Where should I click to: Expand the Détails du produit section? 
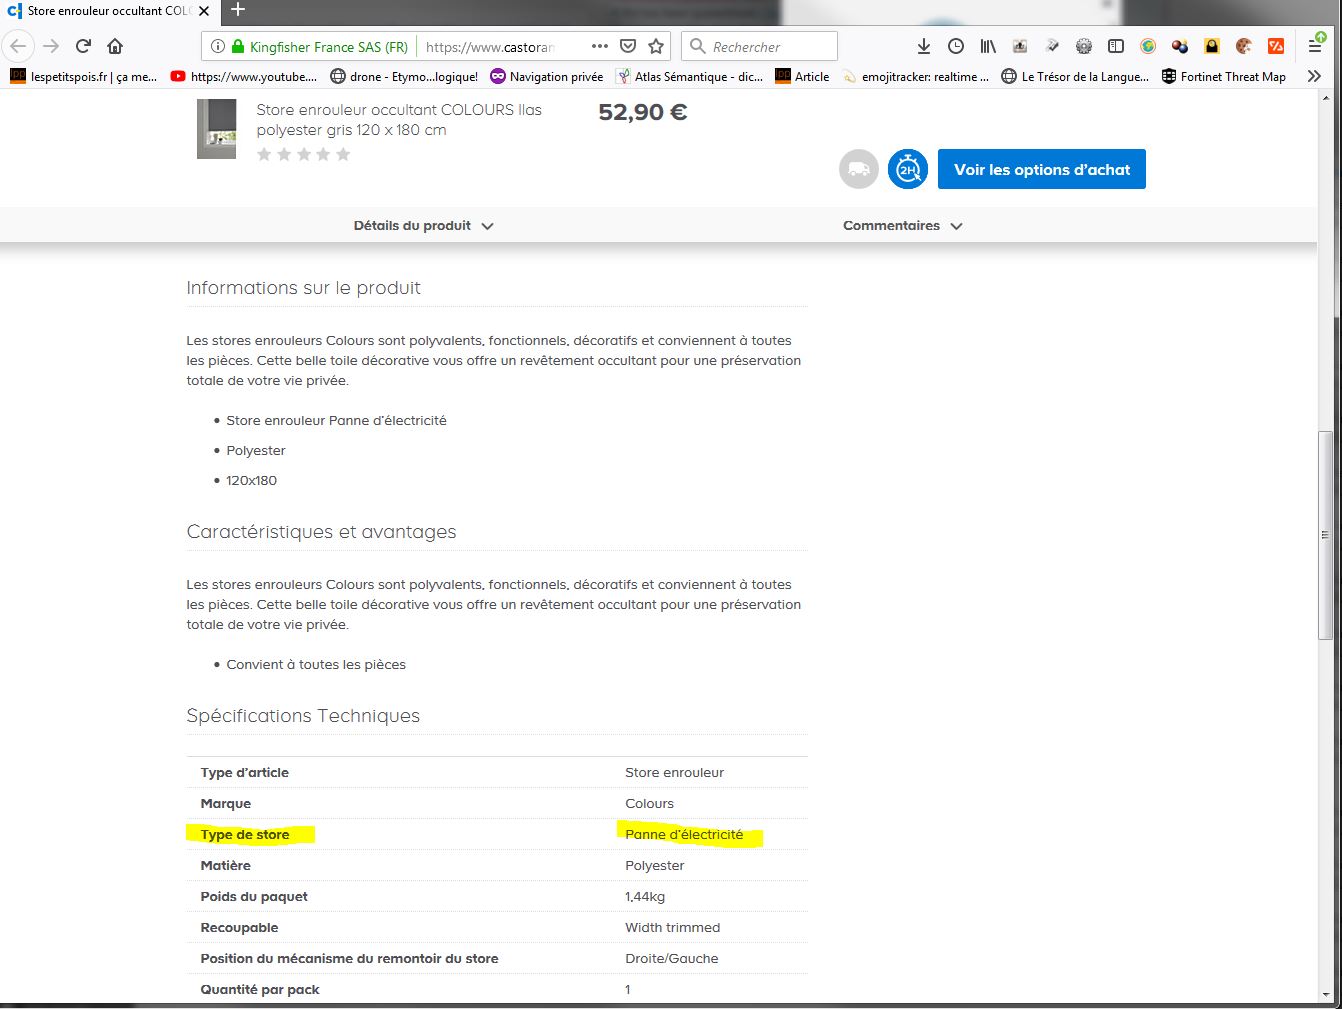[x=423, y=226]
